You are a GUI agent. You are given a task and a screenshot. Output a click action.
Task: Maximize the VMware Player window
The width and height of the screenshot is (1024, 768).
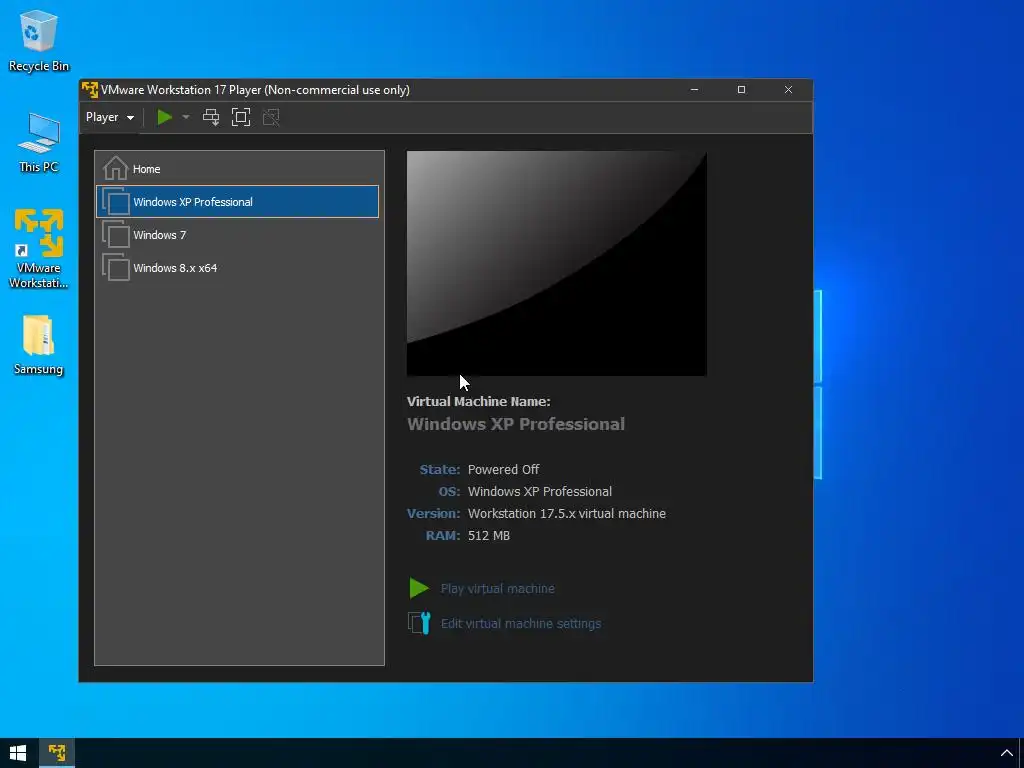click(x=741, y=89)
